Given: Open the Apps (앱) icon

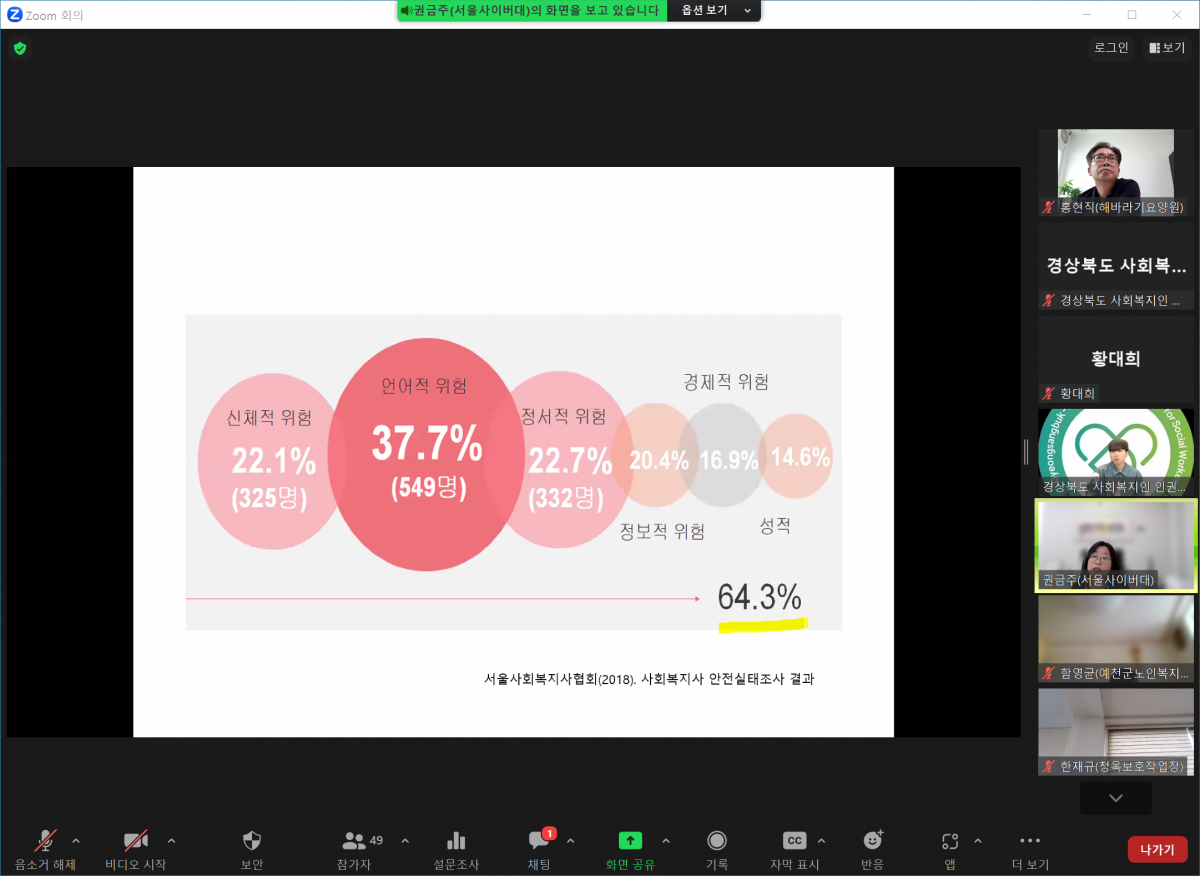Looking at the screenshot, I should click(x=950, y=841).
